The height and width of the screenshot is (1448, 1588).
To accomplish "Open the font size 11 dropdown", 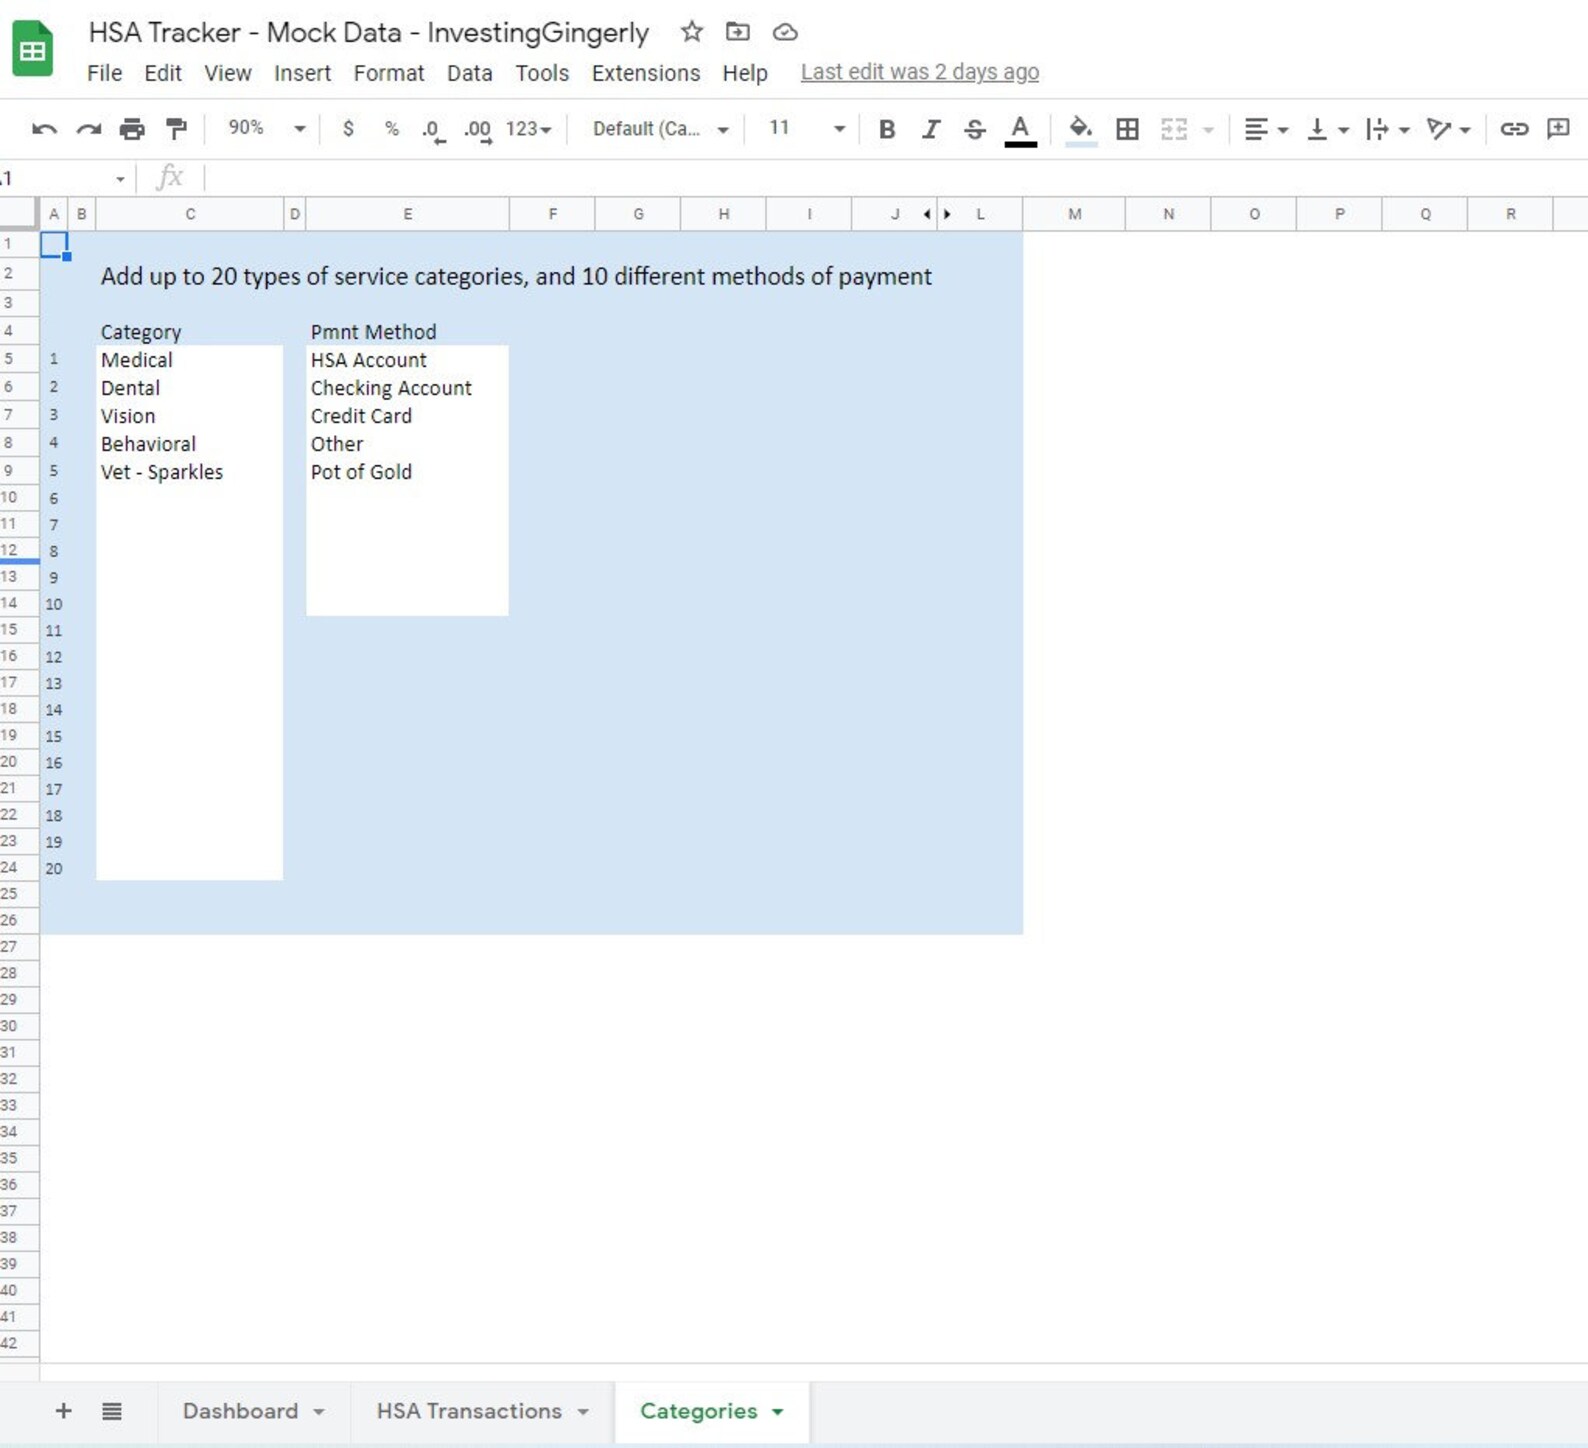I will click(x=806, y=128).
